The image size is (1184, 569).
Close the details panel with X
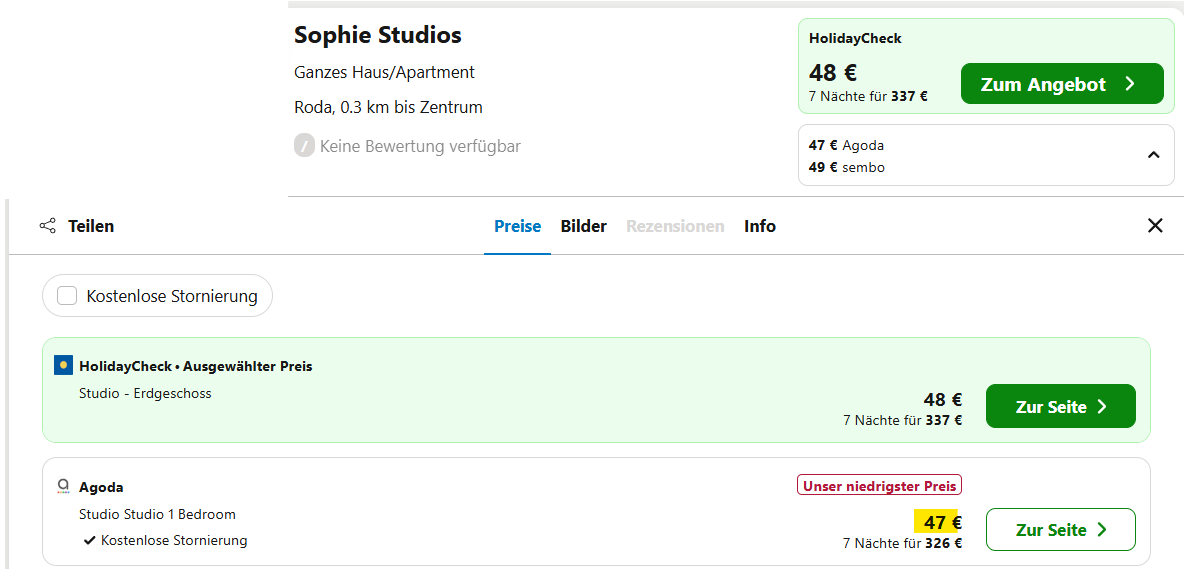click(x=1155, y=226)
